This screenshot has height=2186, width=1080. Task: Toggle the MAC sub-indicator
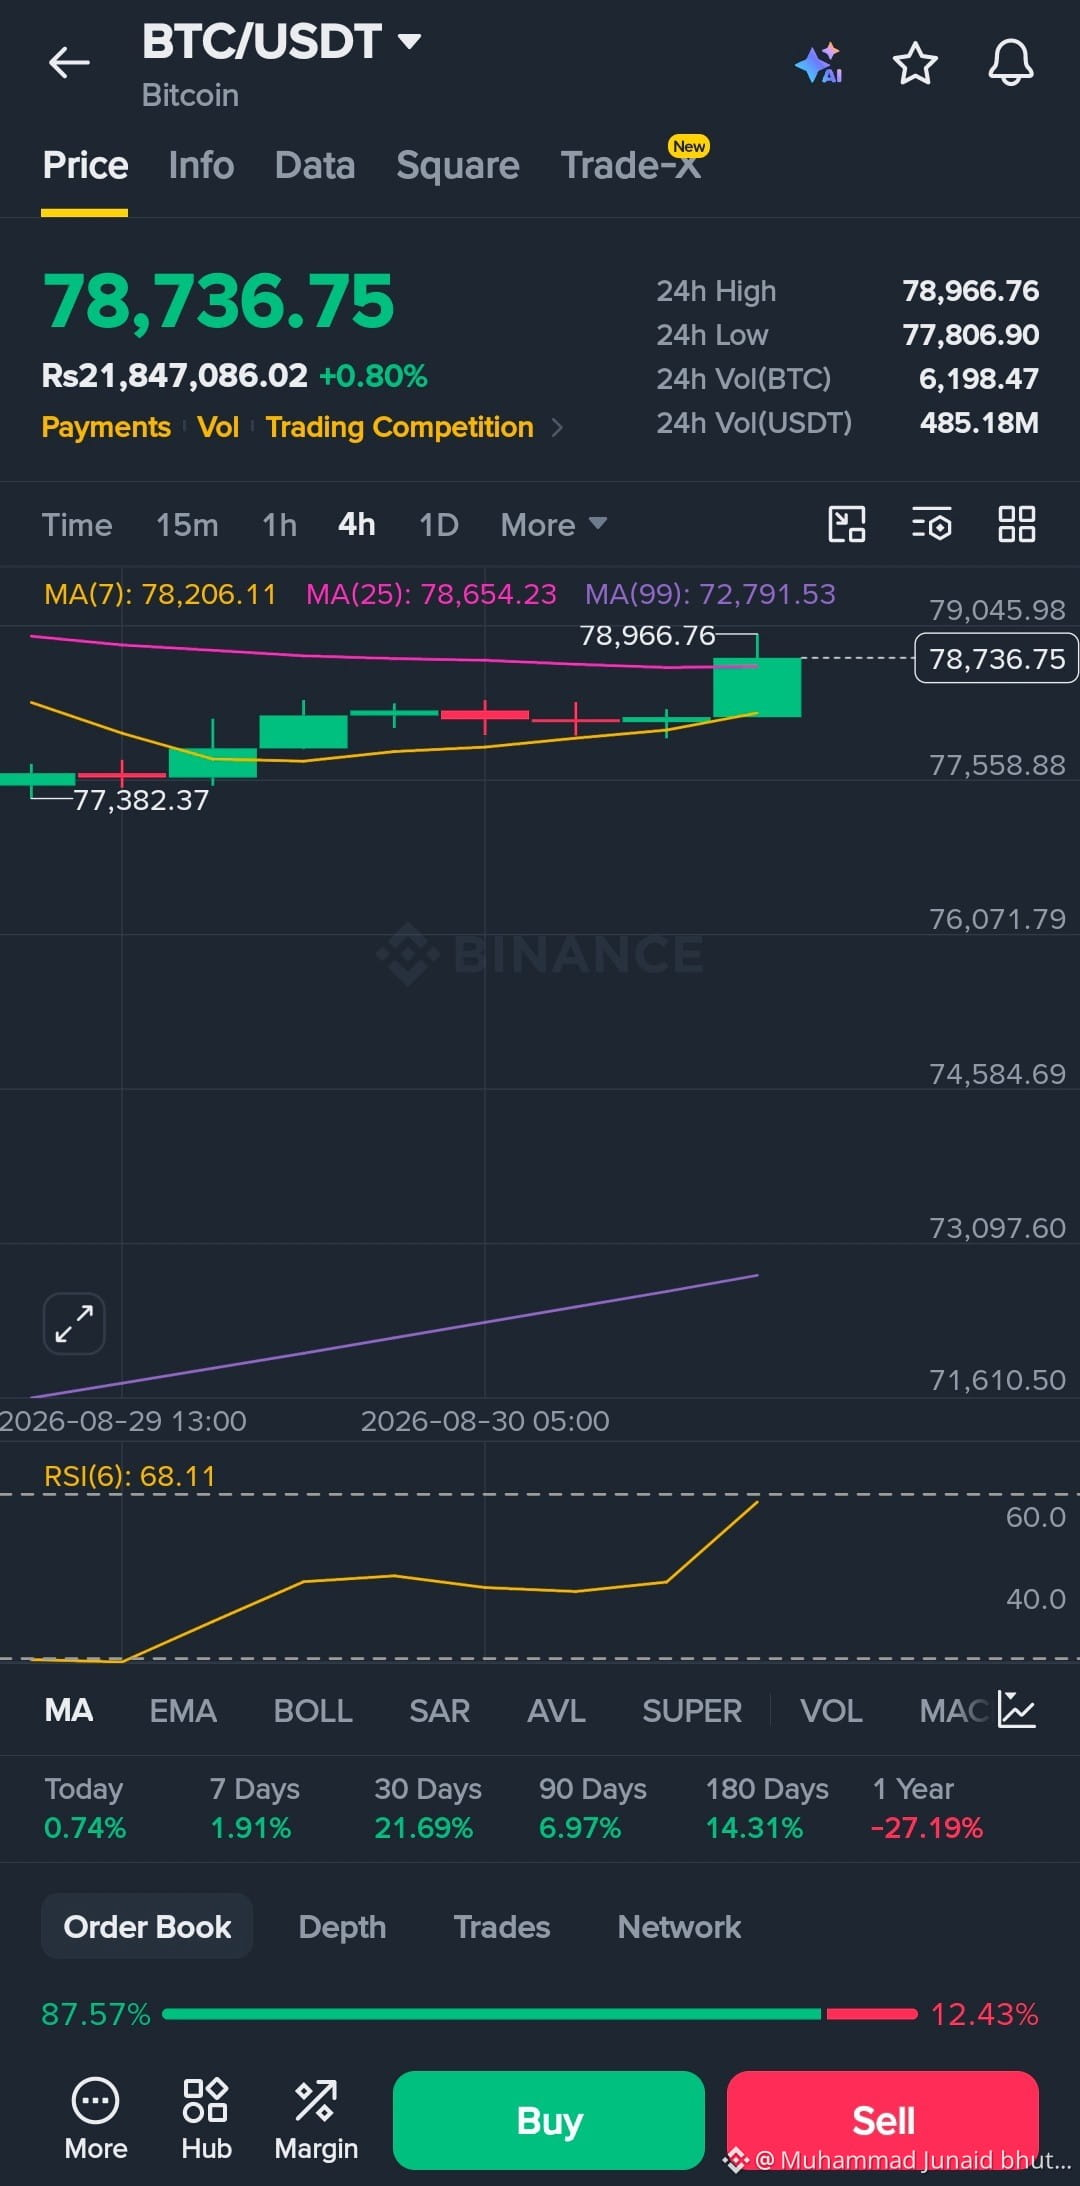(953, 1710)
